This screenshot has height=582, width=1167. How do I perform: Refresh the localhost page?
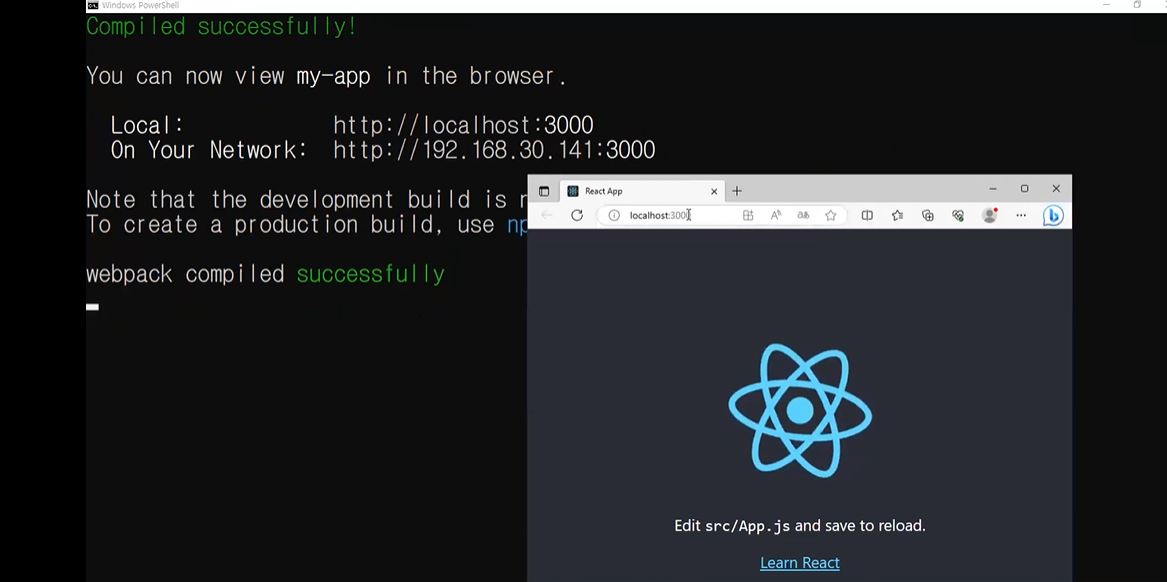[577, 215]
